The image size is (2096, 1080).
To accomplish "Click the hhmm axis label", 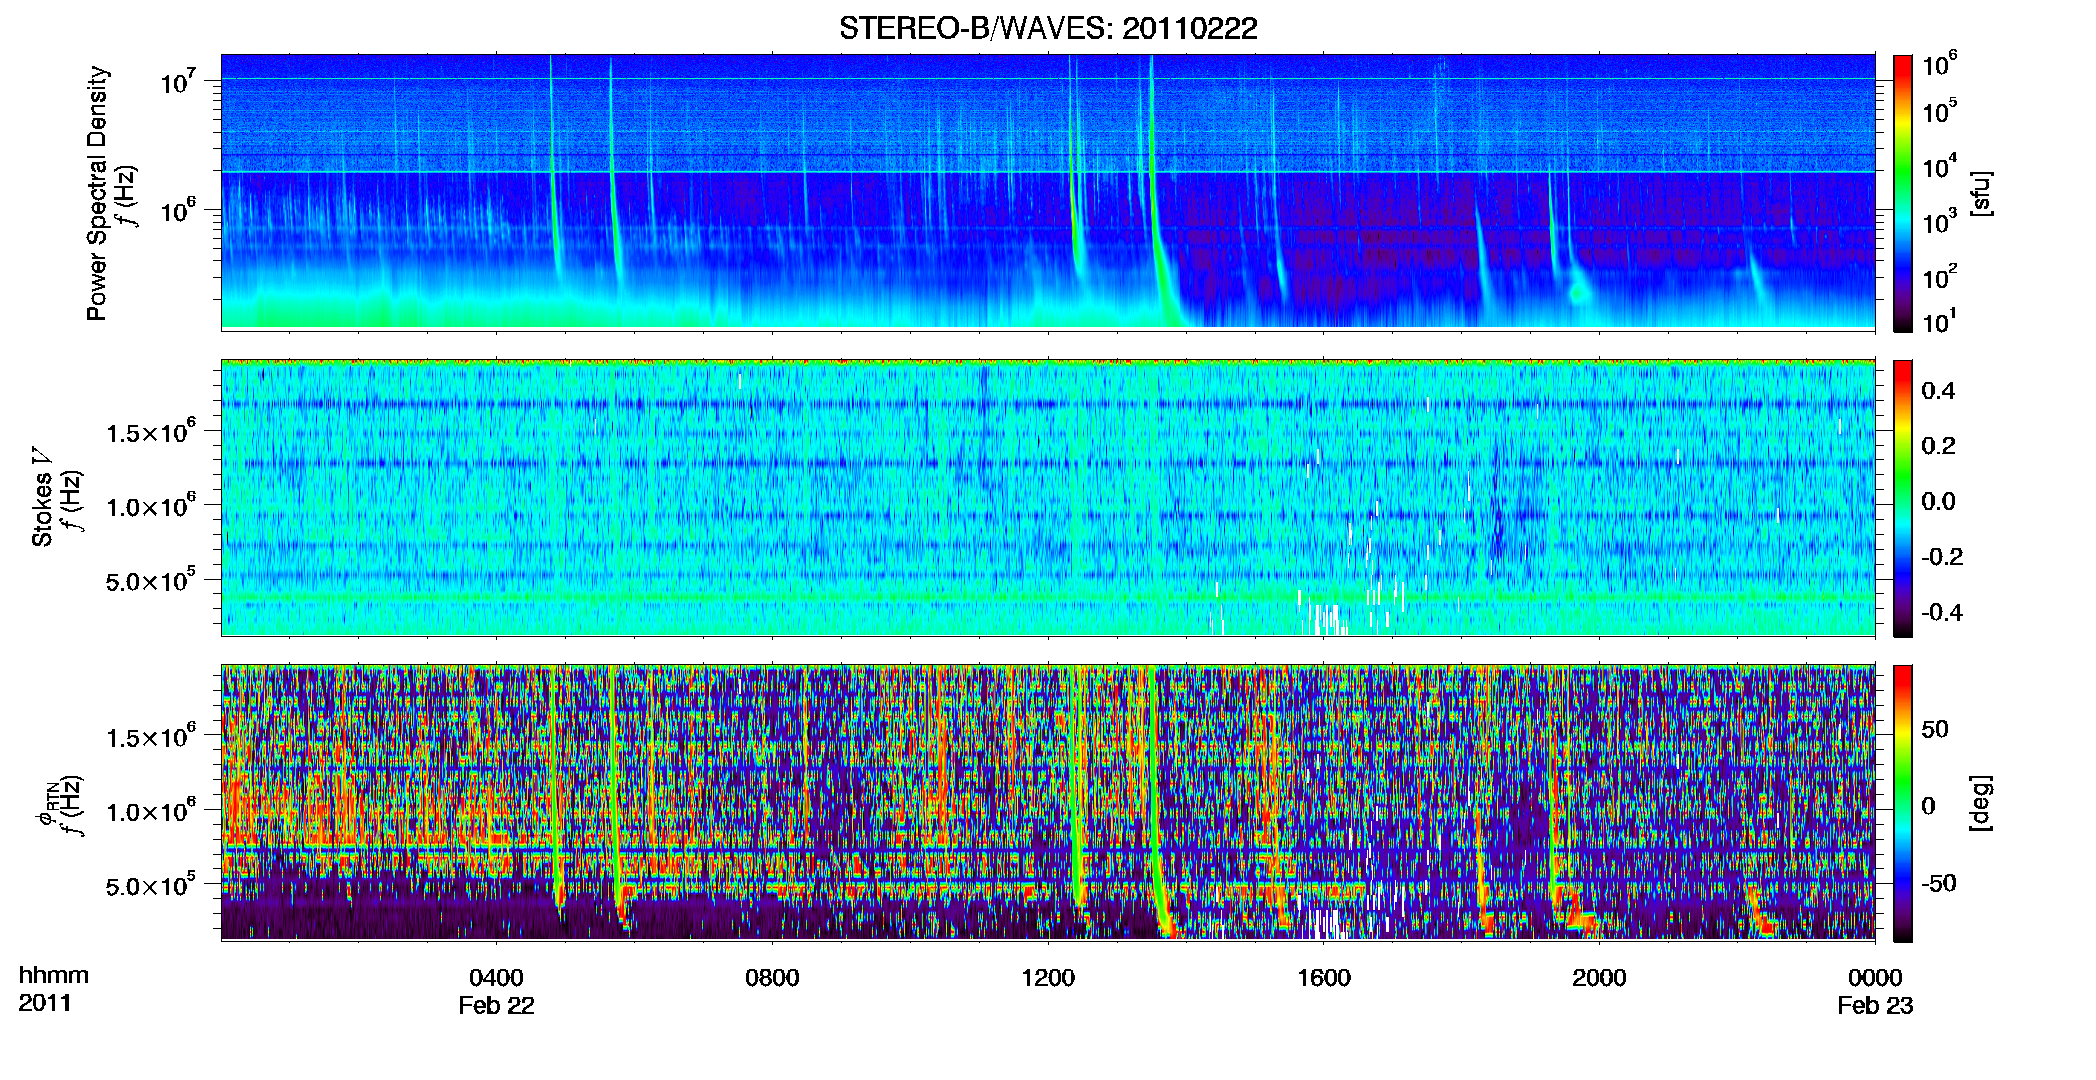I will click(x=53, y=975).
